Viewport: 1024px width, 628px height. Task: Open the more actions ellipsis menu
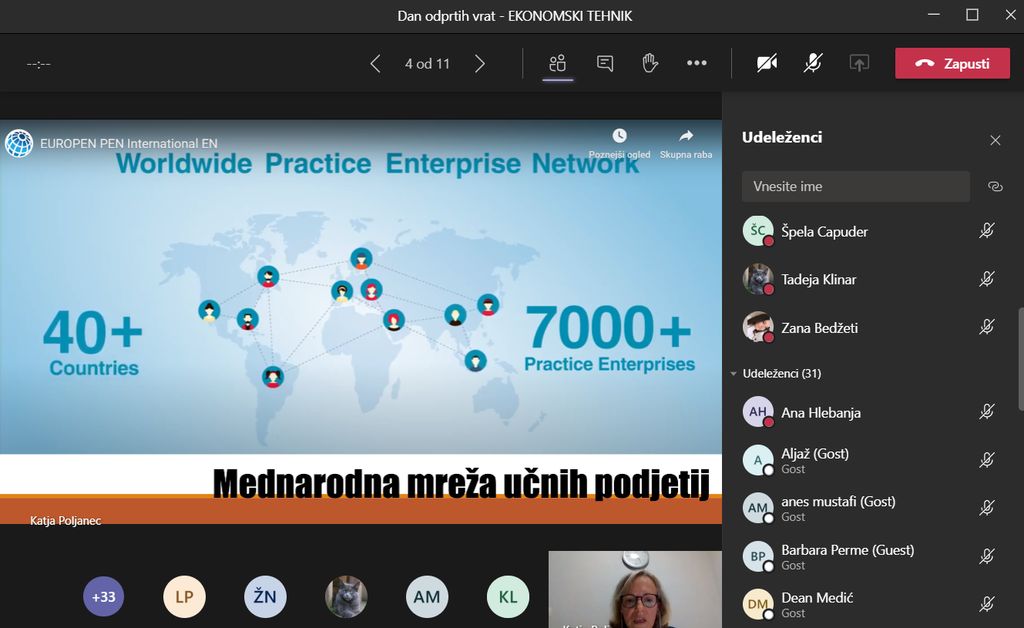tap(697, 63)
